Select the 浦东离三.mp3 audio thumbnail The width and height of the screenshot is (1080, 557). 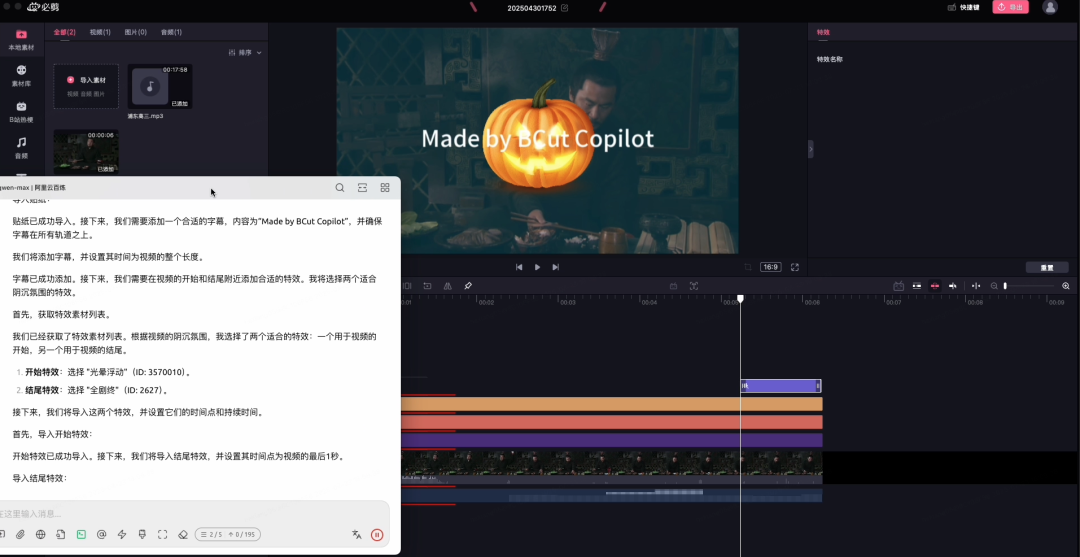[x=160, y=86]
